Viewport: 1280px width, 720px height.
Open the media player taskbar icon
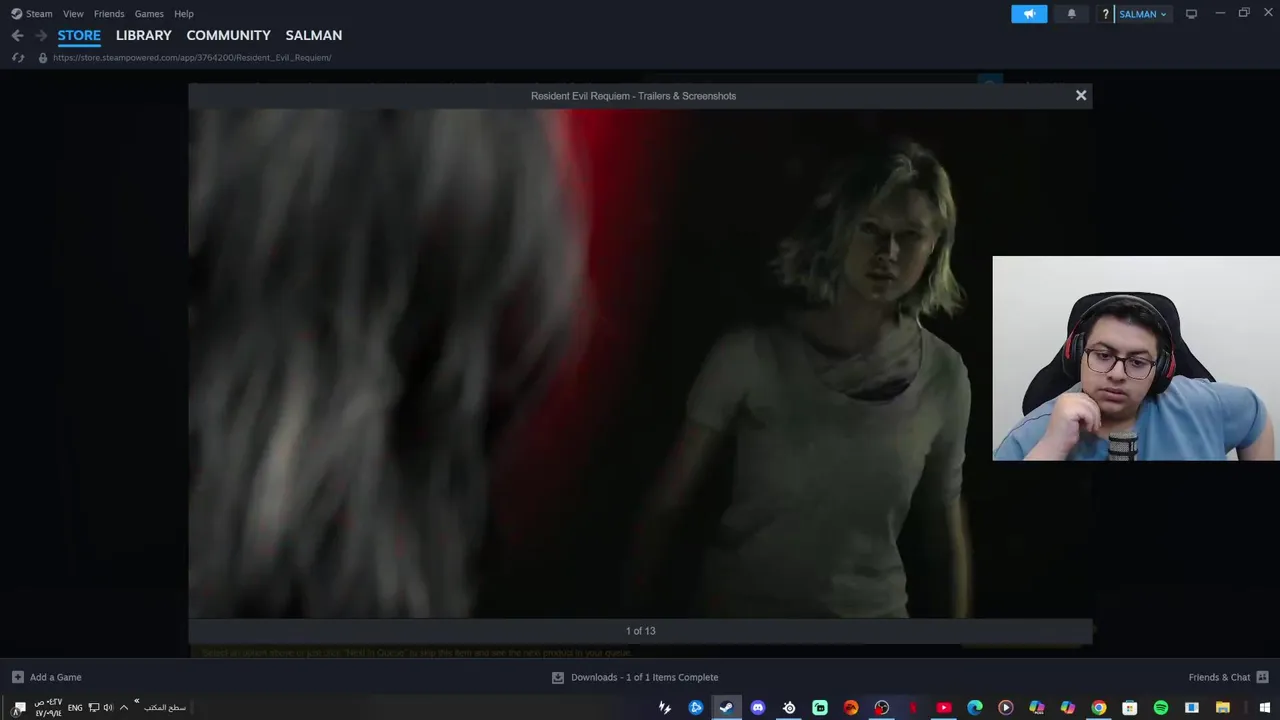(1006, 708)
